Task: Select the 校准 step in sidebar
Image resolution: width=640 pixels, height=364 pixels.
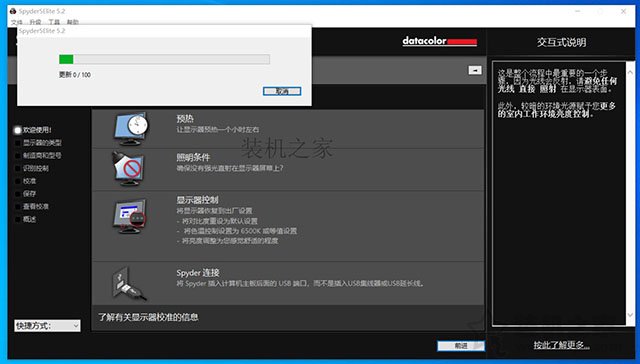Action: 26,181
